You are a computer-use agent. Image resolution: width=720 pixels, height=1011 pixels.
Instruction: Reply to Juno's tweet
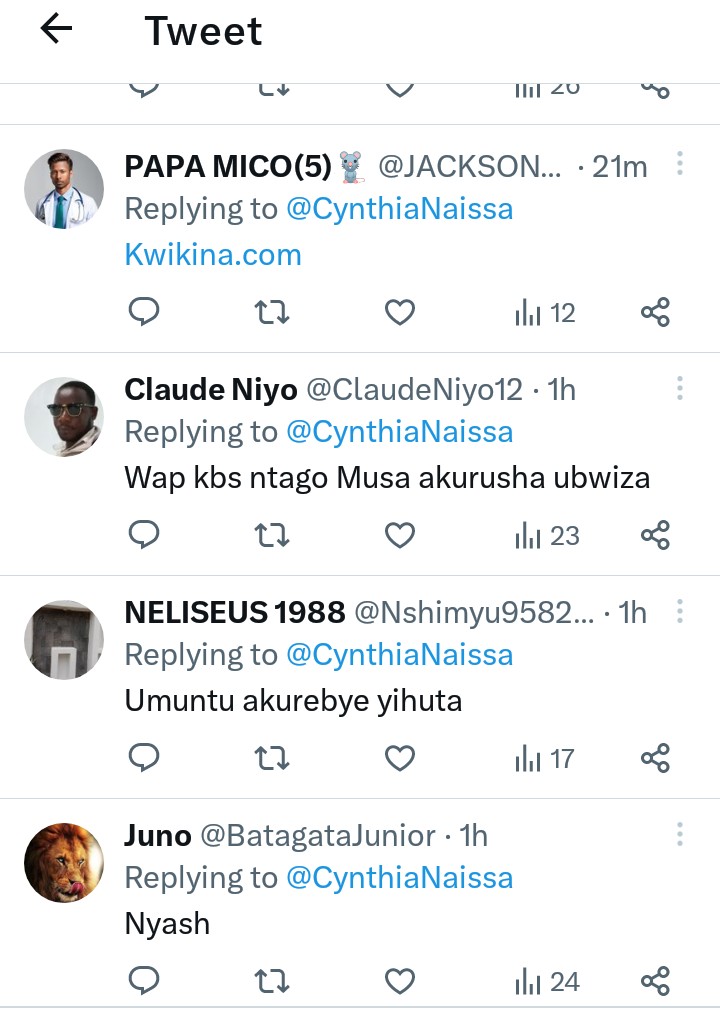[145, 981]
